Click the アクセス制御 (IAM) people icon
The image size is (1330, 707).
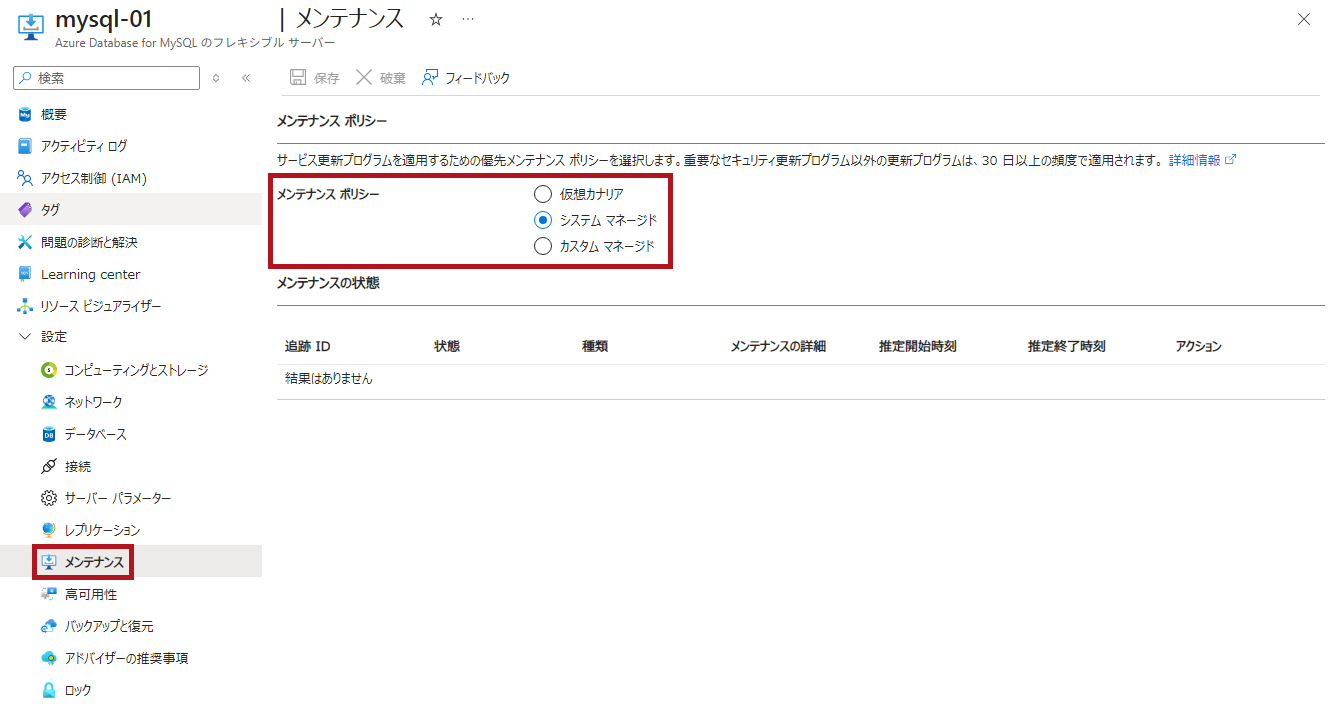click(x=25, y=178)
